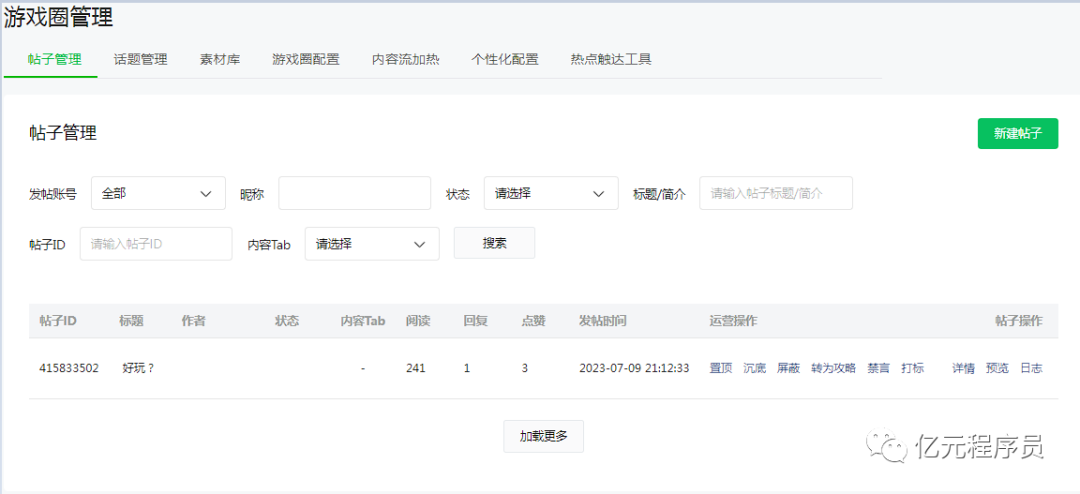Click the 屏蔽 link for the post

pyautogui.click(x=789, y=368)
